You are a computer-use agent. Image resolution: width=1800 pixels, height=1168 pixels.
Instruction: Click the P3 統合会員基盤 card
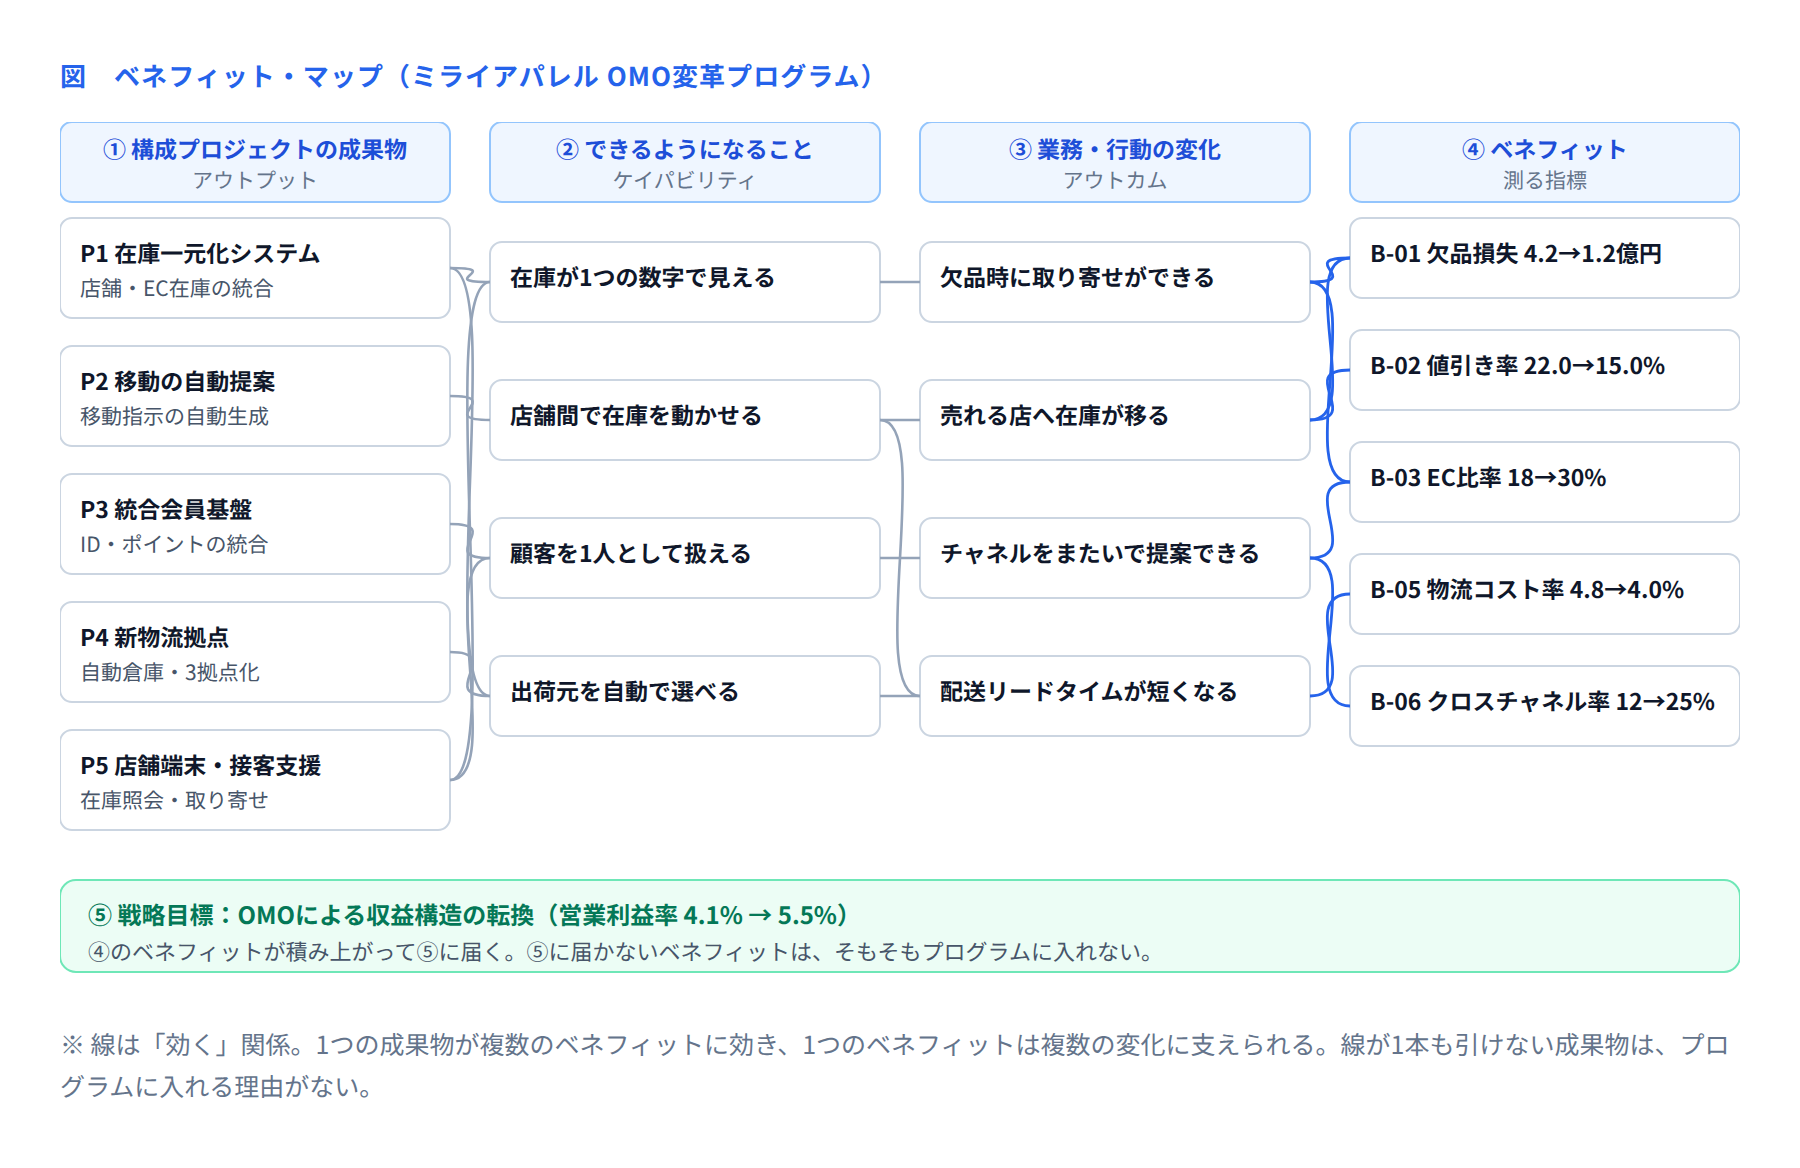coord(255,524)
